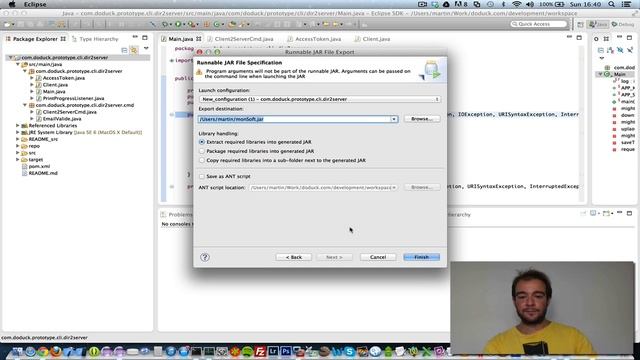Select pom.xml in Package Explorer
This screenshot has height=360, width=640.
tap(39, 166)
